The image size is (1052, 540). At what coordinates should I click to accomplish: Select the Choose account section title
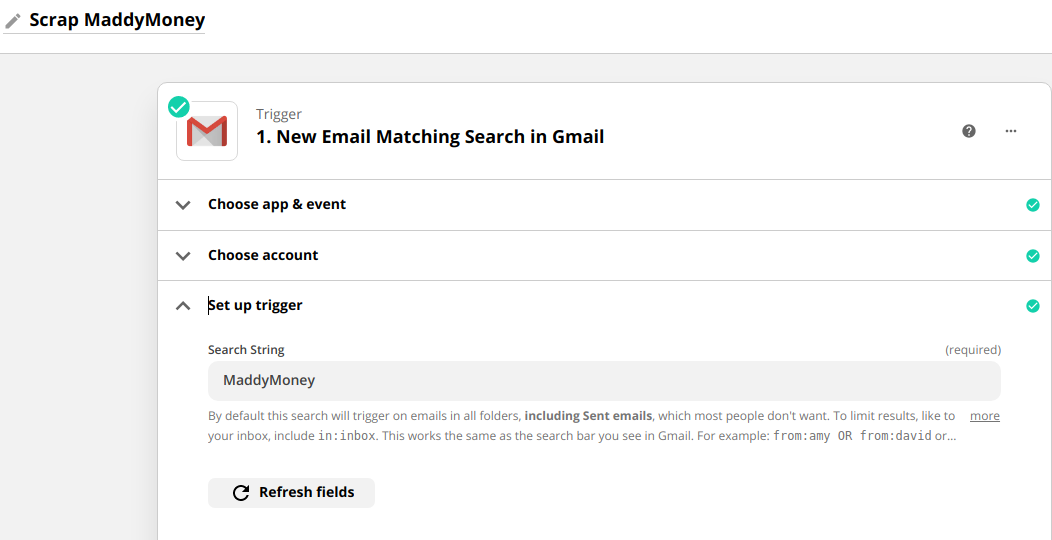[x=263, y=255]
